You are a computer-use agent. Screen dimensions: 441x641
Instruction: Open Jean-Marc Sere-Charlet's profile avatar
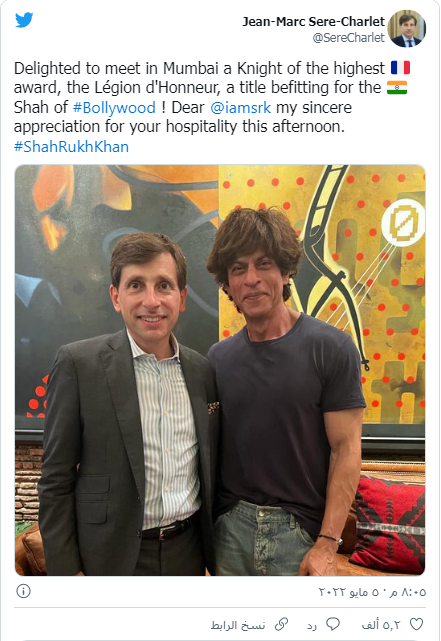407,29
